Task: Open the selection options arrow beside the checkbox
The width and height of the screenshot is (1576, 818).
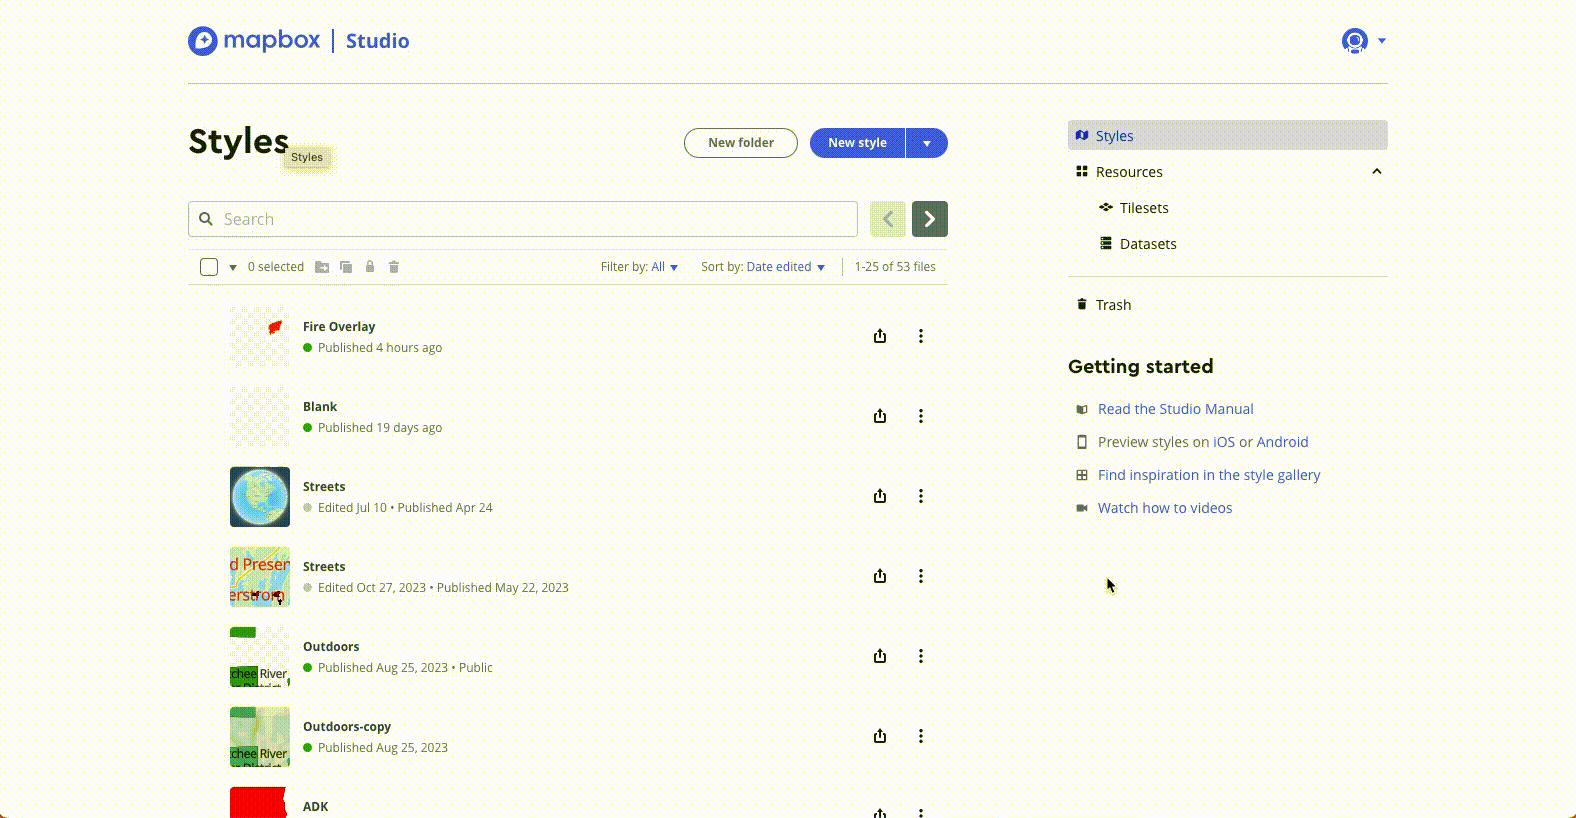Action: (x=233, y=268)
